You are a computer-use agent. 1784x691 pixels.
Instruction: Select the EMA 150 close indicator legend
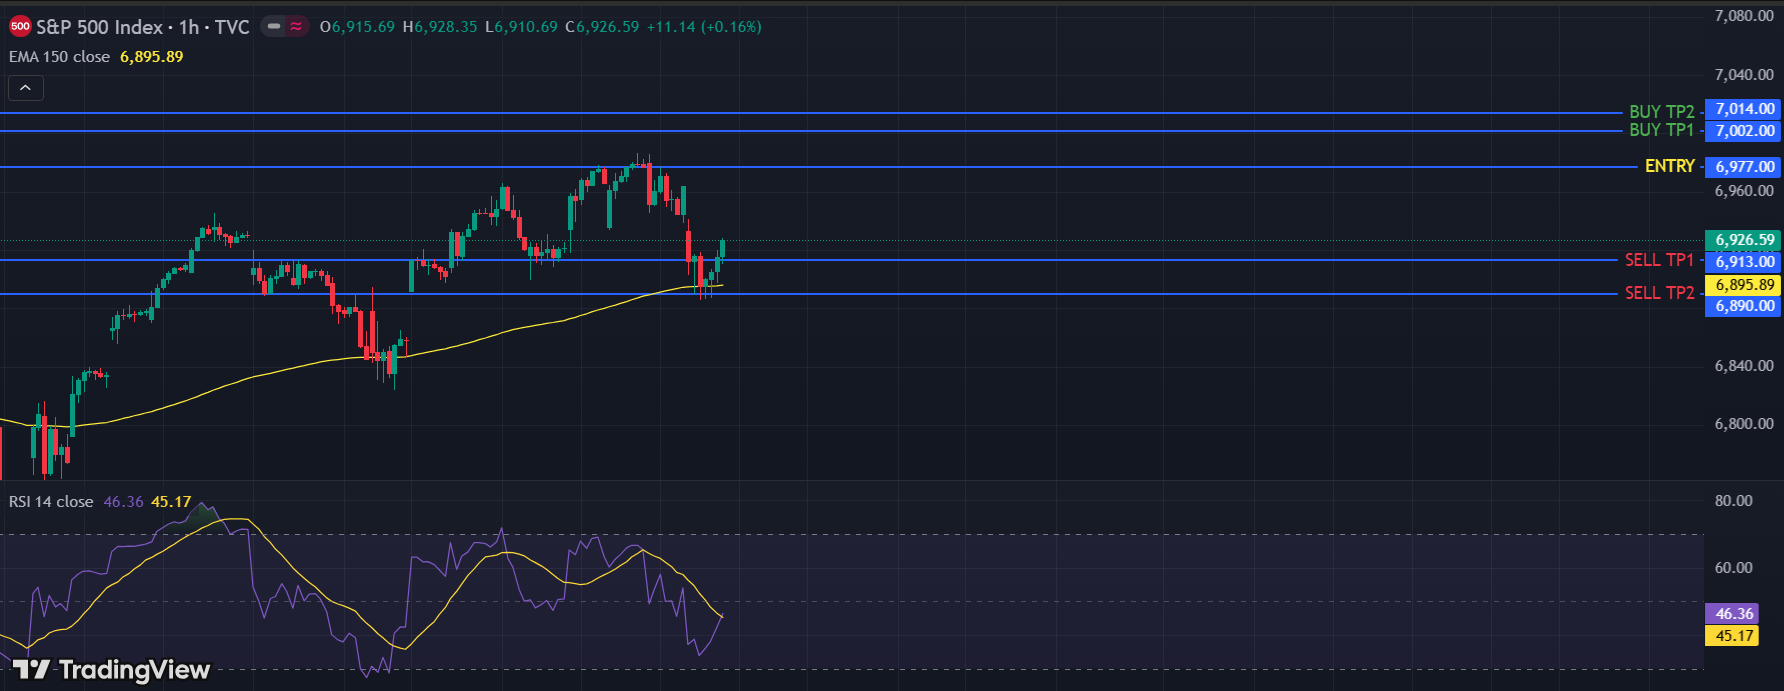pos(60,57)
